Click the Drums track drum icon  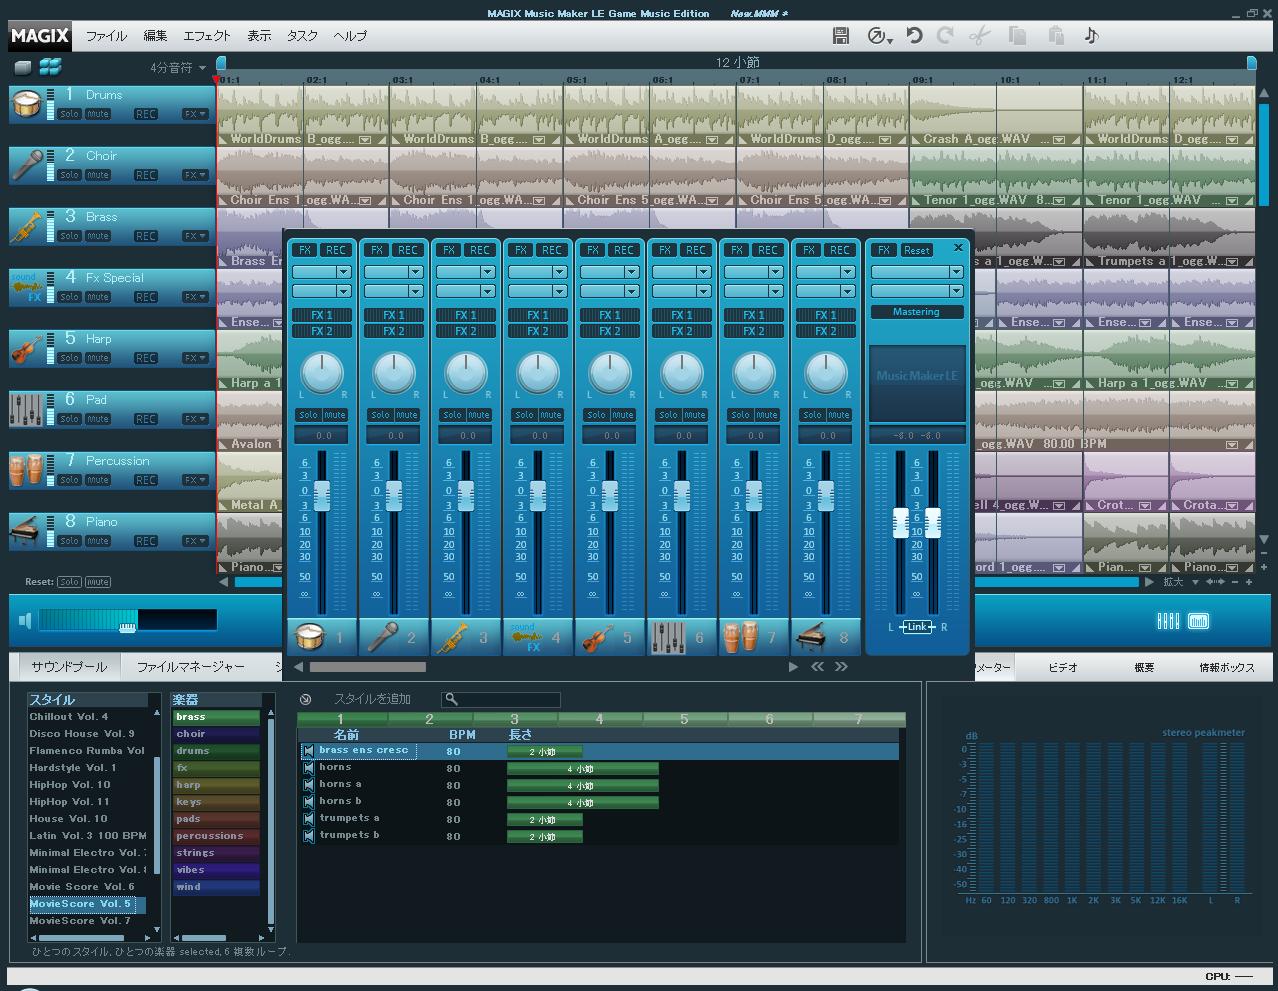point(26,104)
